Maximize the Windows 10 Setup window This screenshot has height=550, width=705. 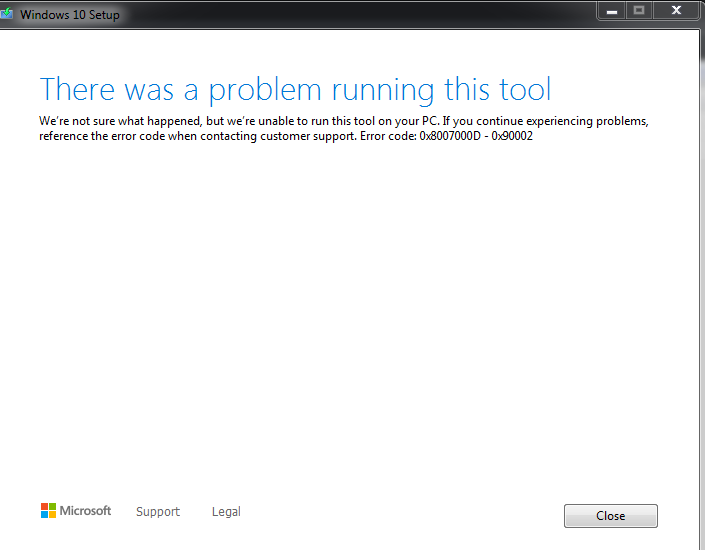tap(639, 11)
